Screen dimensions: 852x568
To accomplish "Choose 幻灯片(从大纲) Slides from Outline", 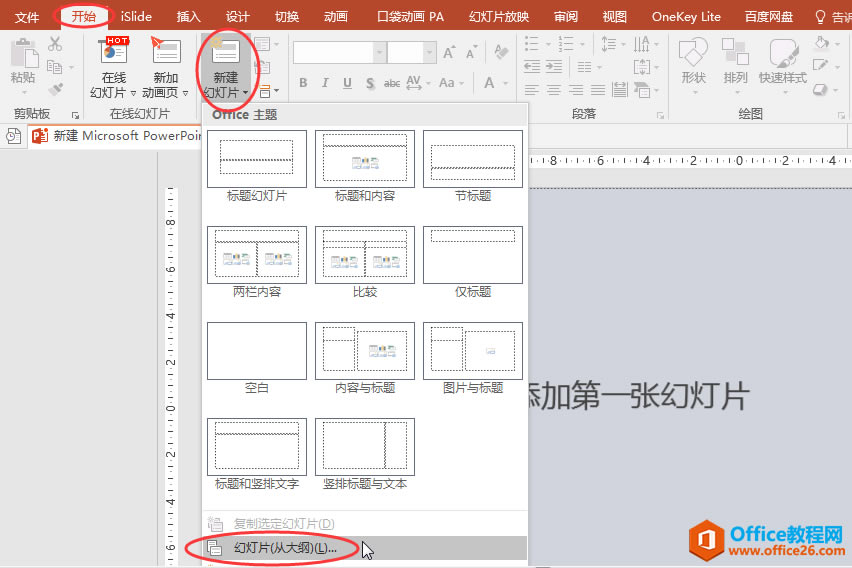I will pos(365,548).
